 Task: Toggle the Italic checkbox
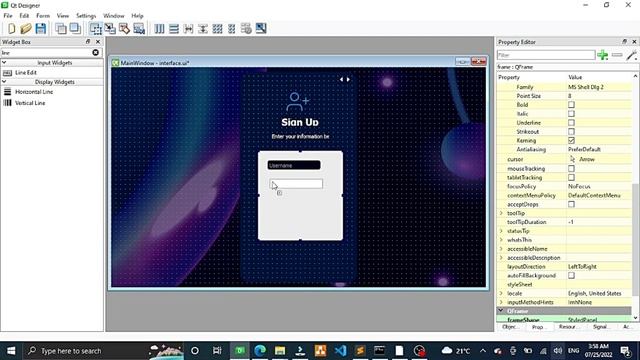pos(571,114)
